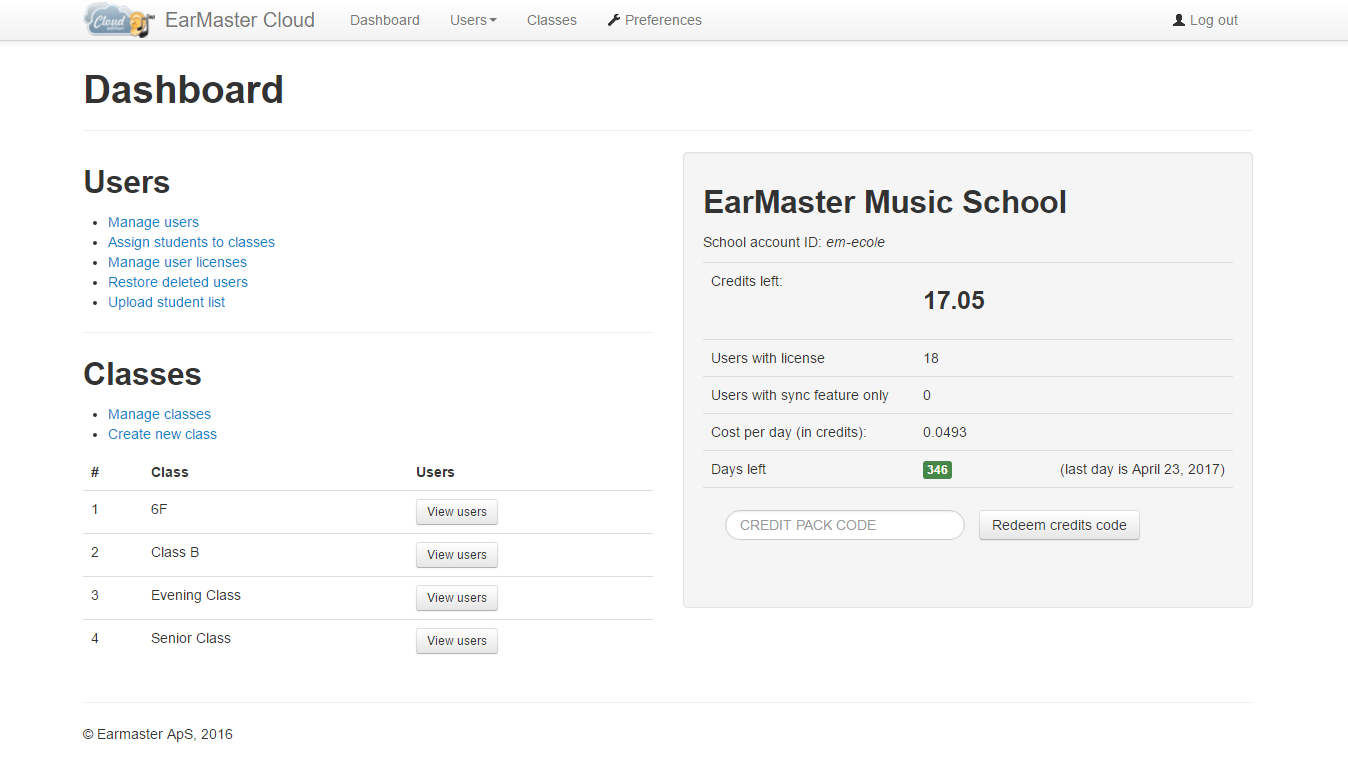Open Restore deleted users link
The width and height of the screenshot is (1348, 783).
coord(178,282)
